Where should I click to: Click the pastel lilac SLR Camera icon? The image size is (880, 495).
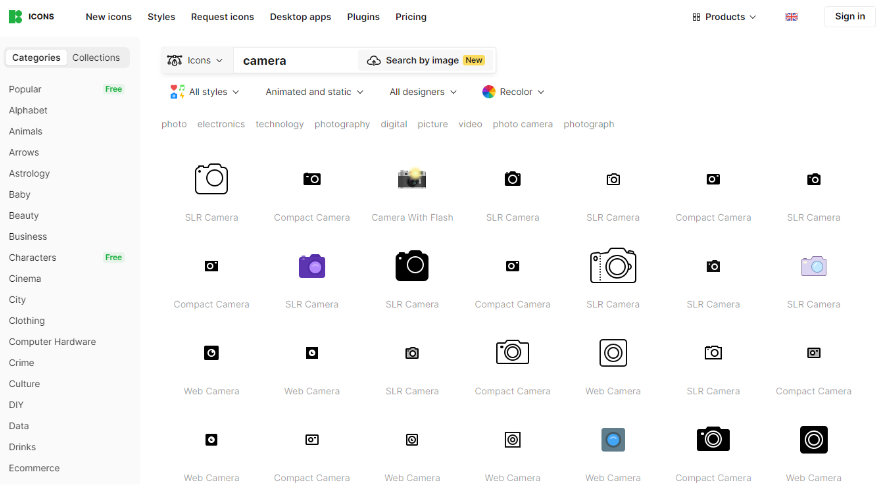coord(813,266)
